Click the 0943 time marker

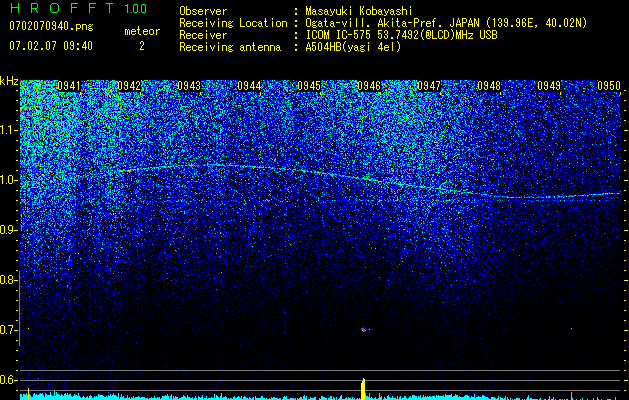click(x=189, y=86)
